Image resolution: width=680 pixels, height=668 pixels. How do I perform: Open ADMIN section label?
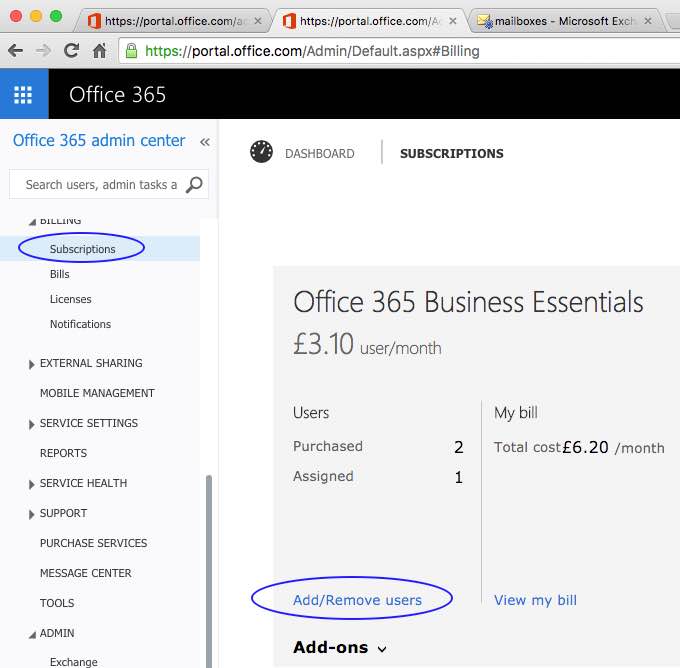(57, 633)
